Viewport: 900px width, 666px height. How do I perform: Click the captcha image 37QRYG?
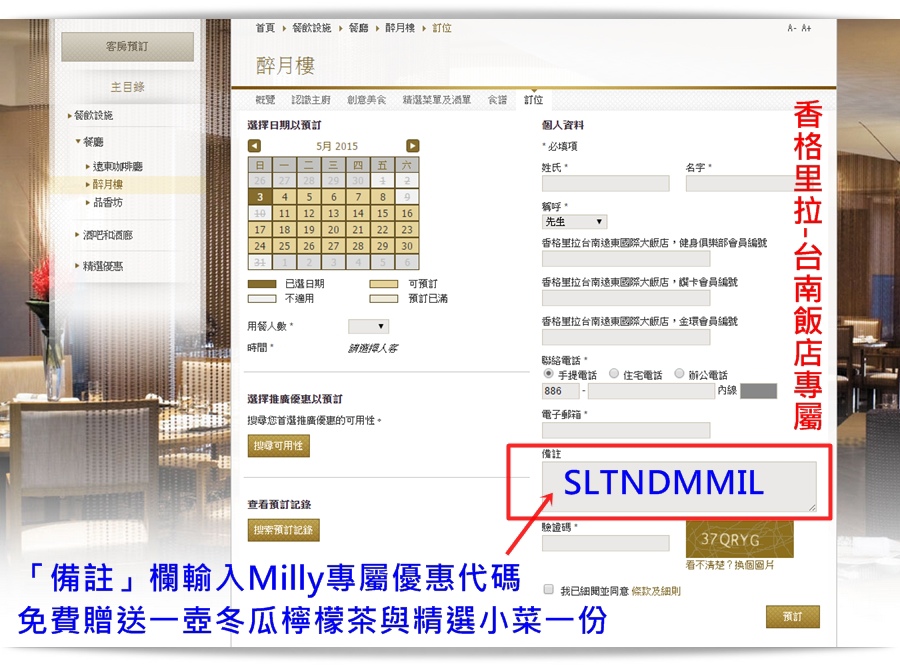[x=739, y=540]
